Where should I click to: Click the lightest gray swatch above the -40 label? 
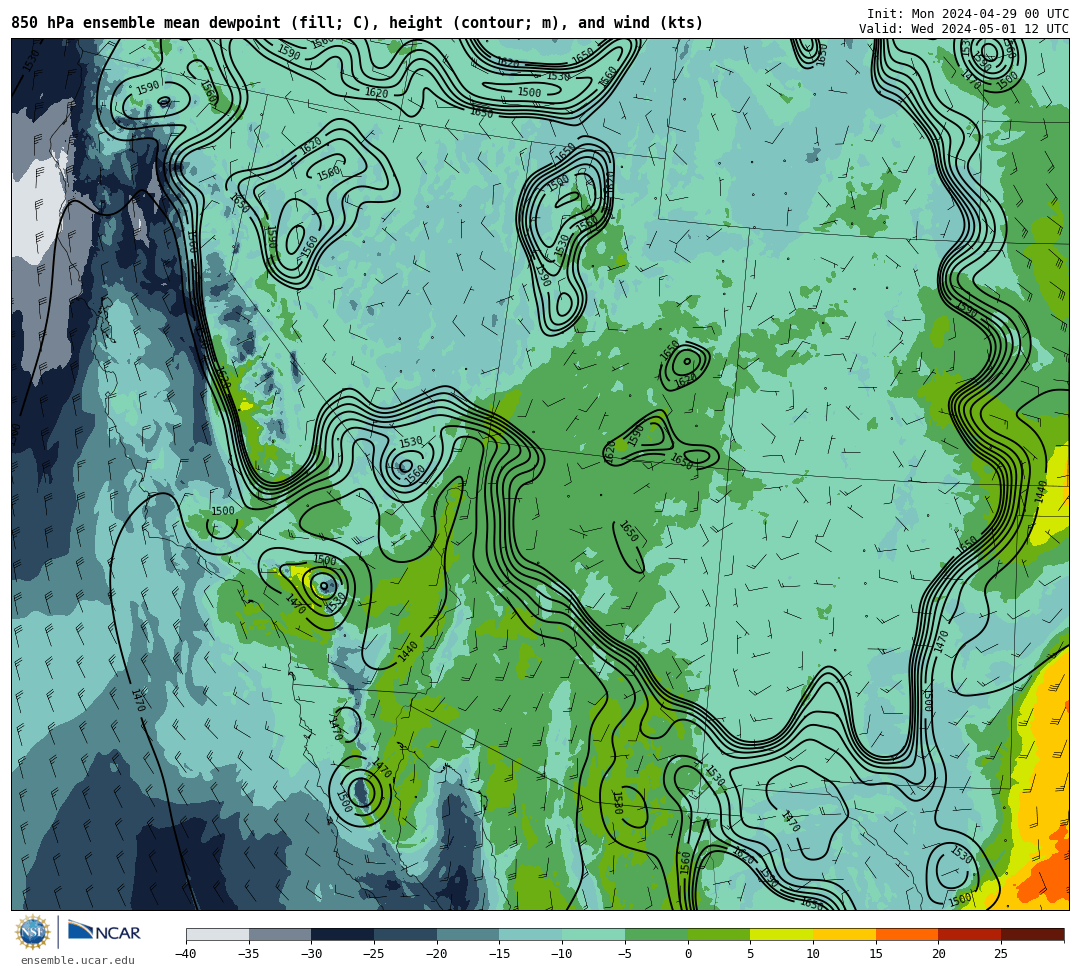pos(218,934)
